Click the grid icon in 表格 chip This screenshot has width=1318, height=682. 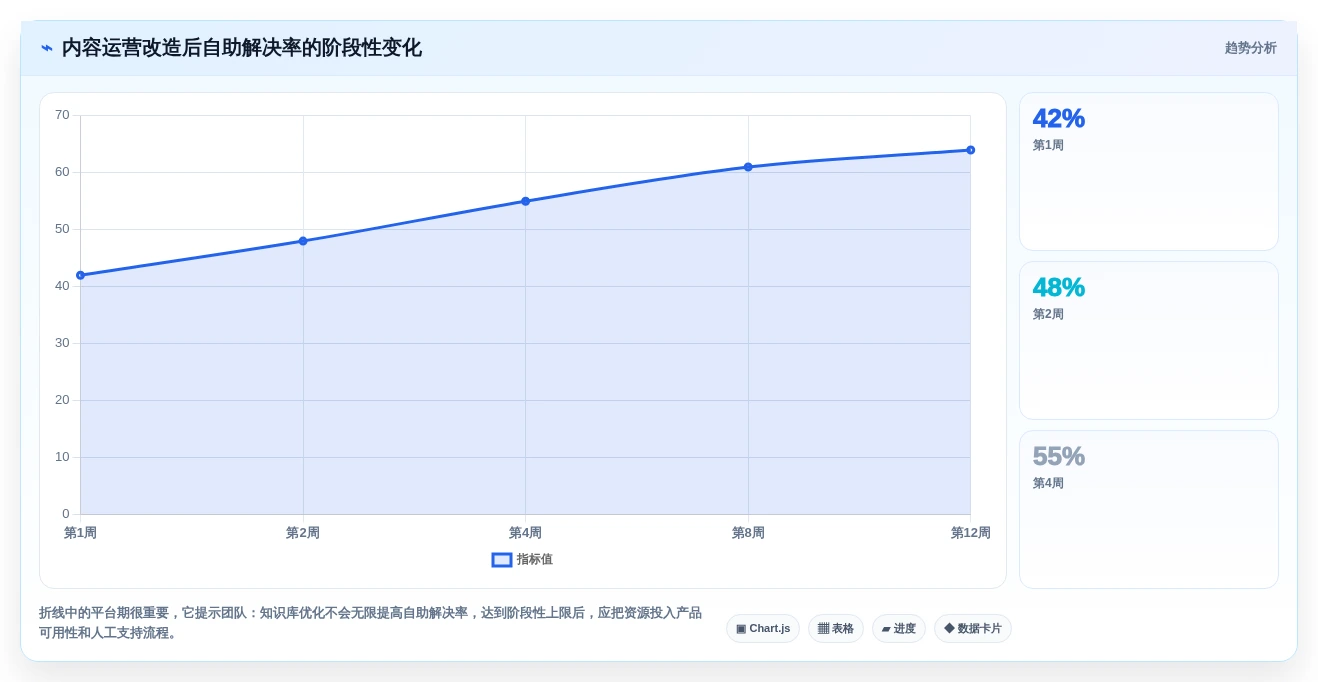[x=823, y=629]
